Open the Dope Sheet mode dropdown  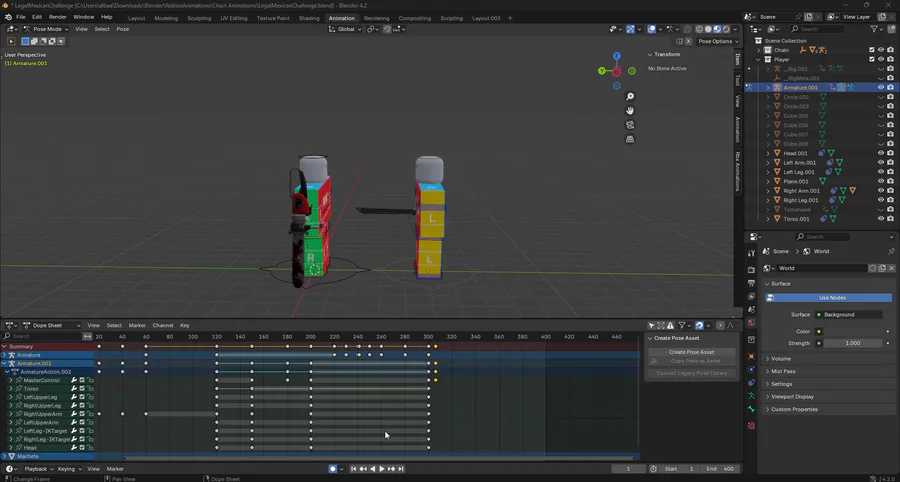pos(52,325)
